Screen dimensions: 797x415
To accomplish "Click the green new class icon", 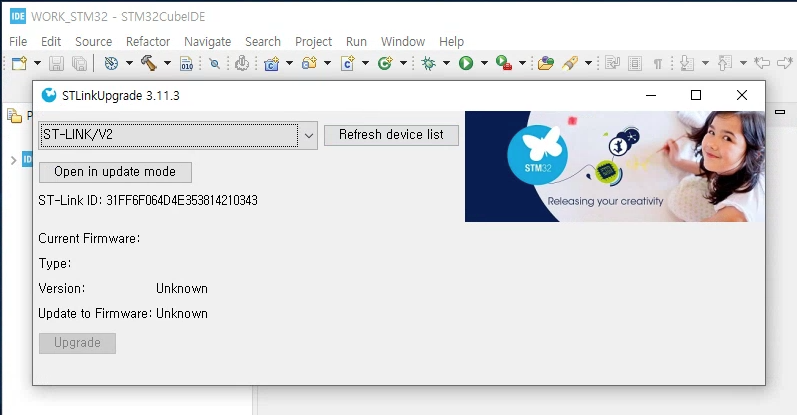I will pyautogui.click(x=385, y=63).
